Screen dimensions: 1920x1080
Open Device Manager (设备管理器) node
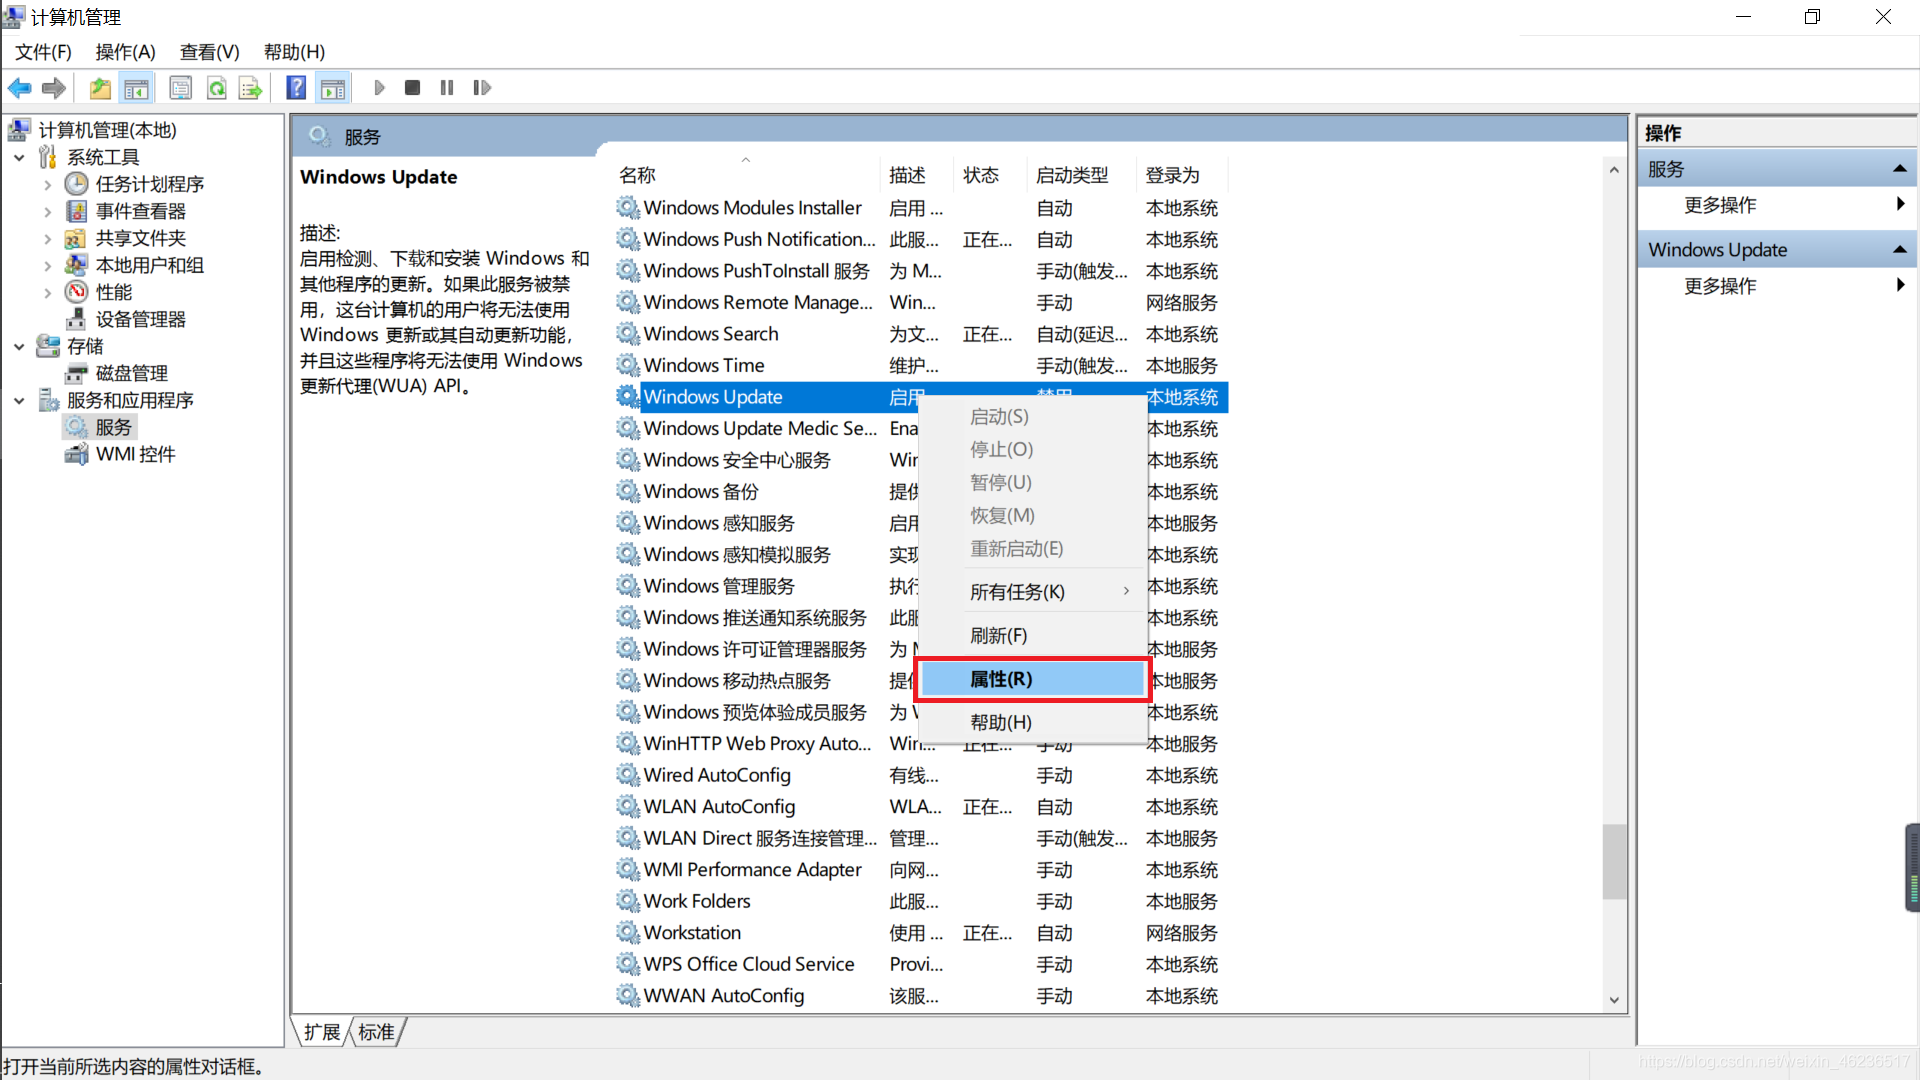pos(140,319)
